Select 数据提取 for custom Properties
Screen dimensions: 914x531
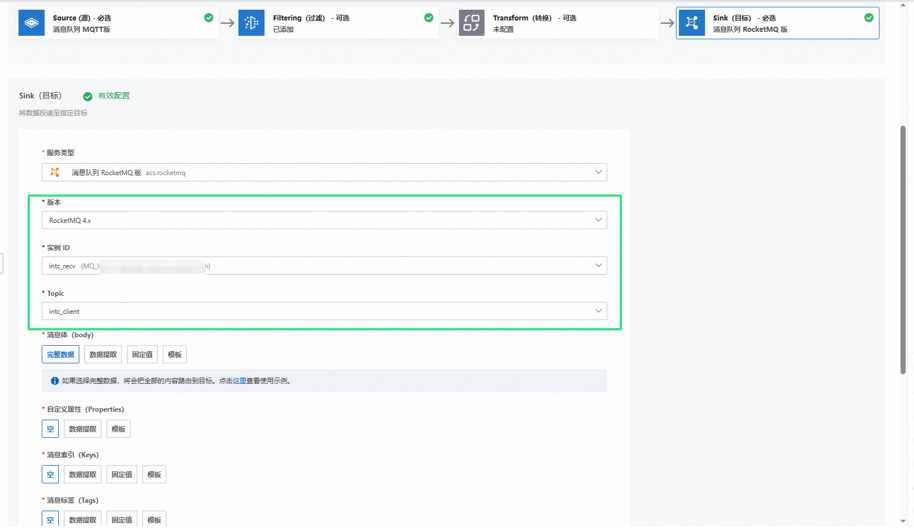[x=83, y=429]
